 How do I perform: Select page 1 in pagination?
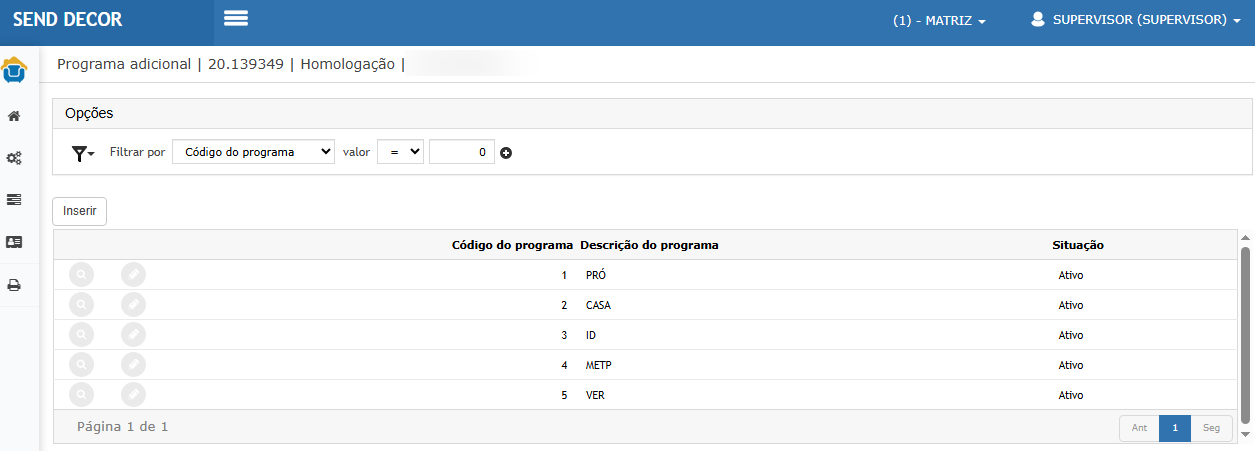point(1175,428)
